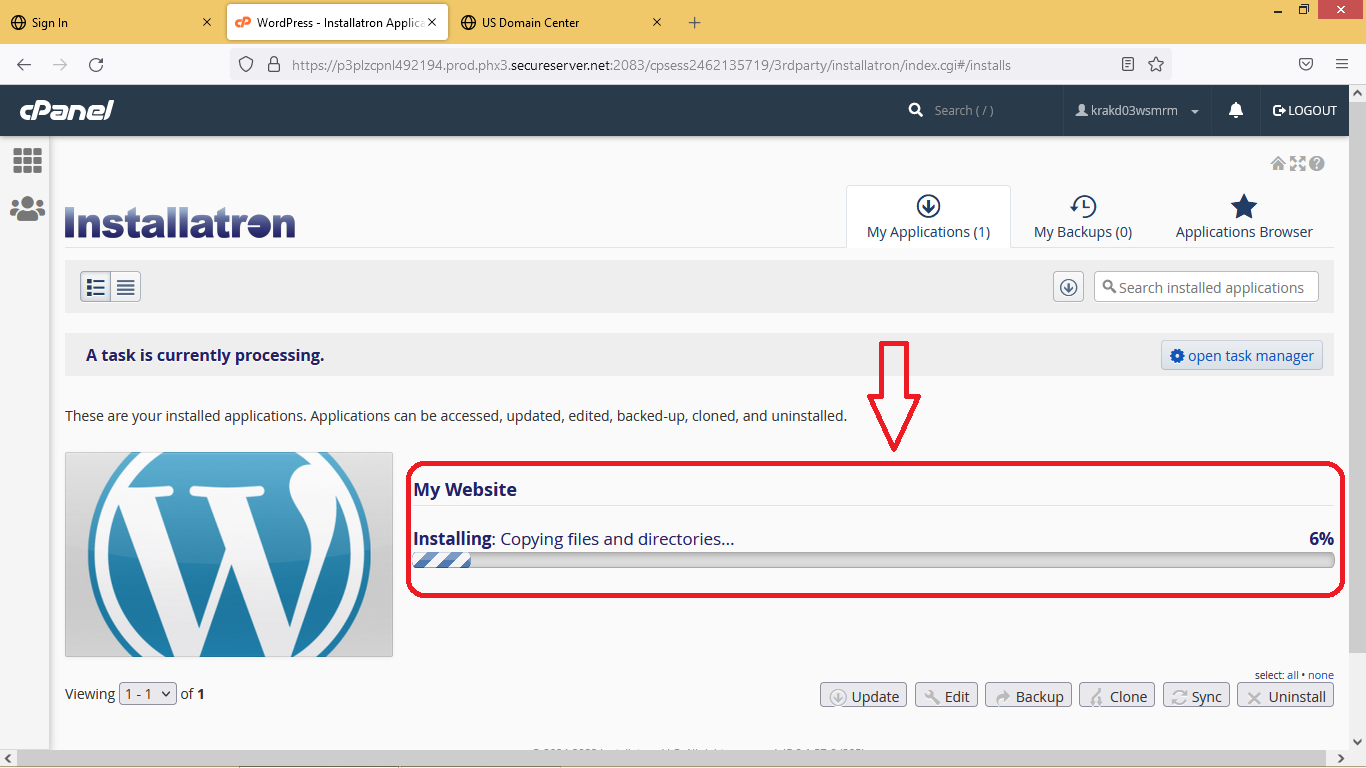1366x768 pixels.
Task: Reload the current page
Action: click(x=96, y=64)
